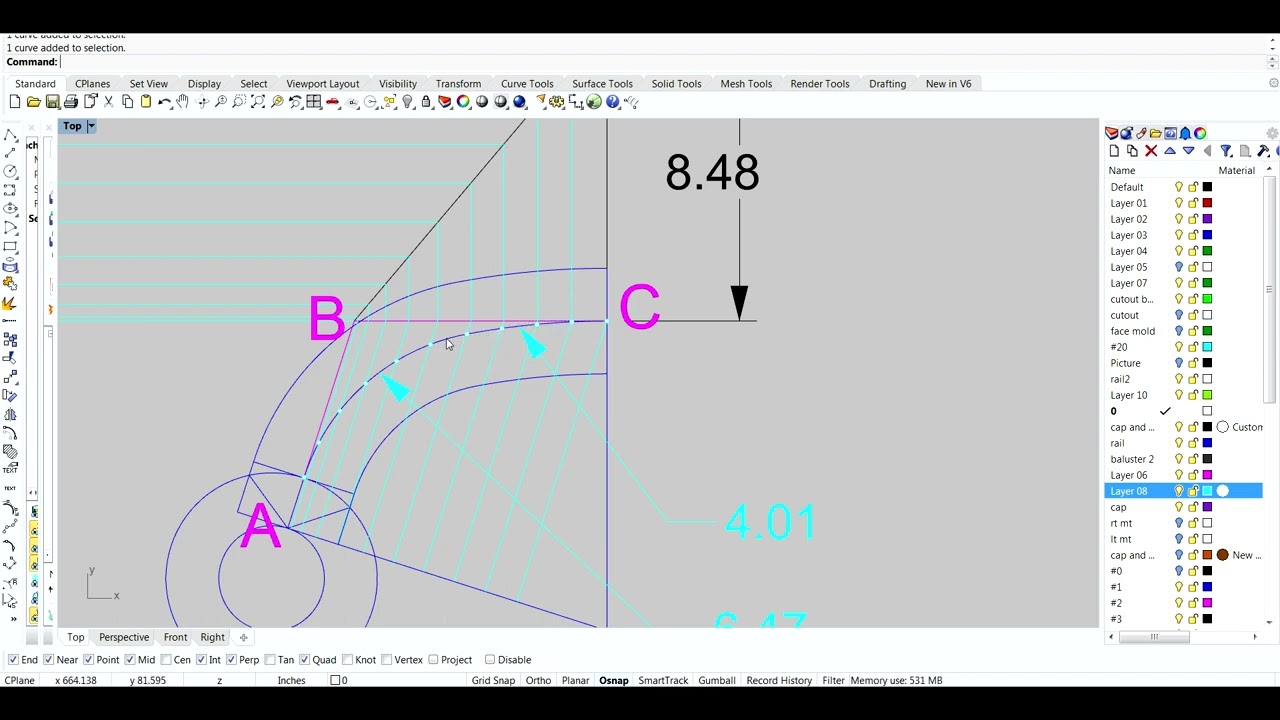1280x720 pixels.
Task: Click the light bulb Hide objects icon
Action: pyautogui.click(x=407, y=102)
